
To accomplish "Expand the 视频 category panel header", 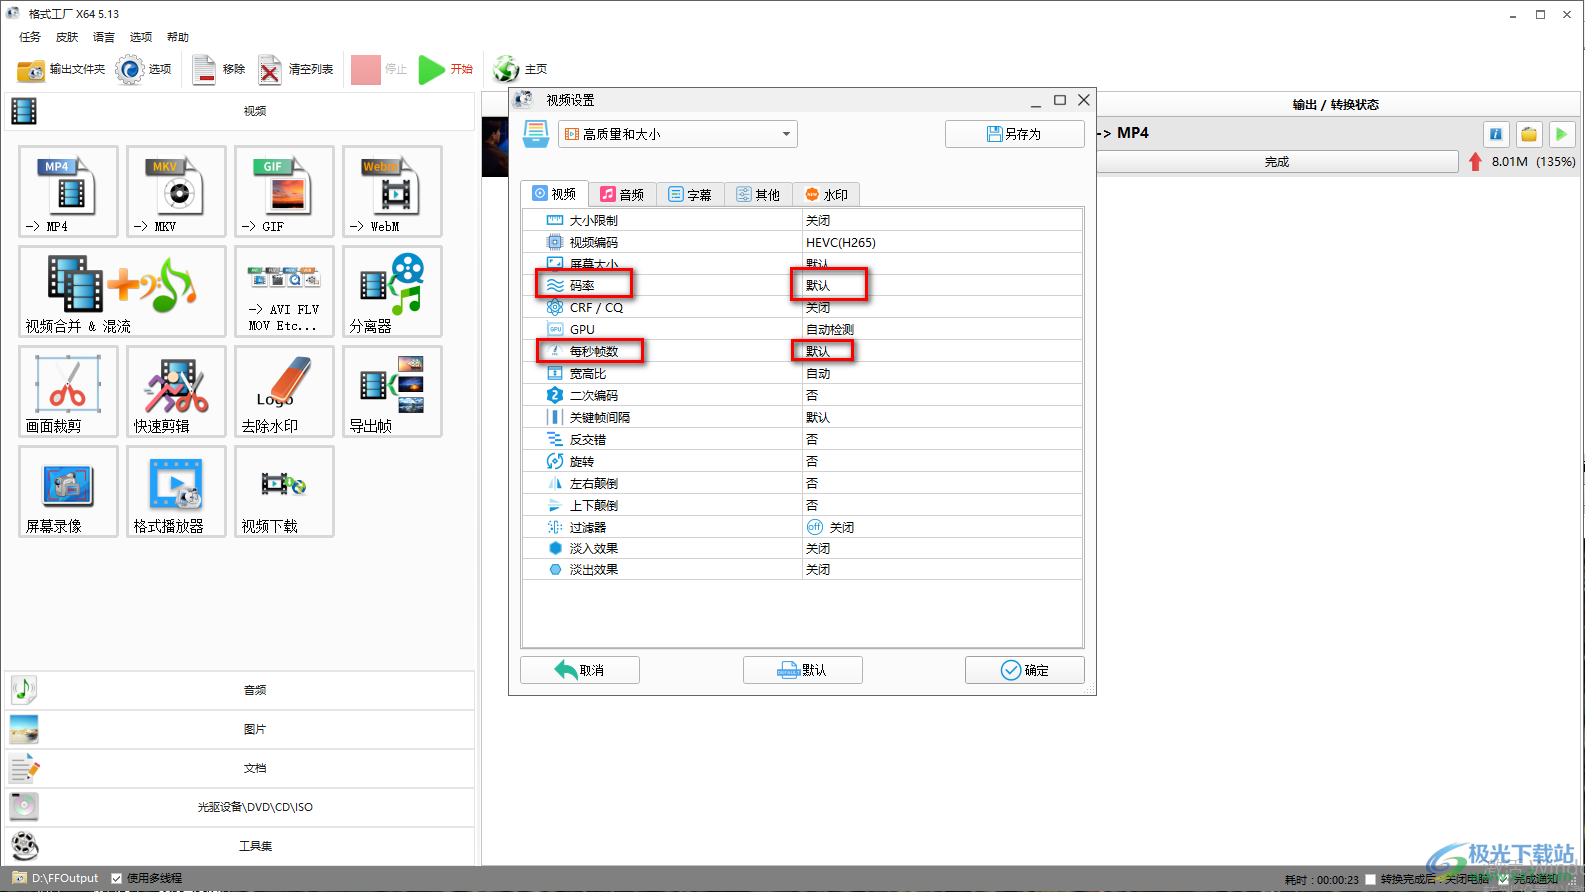I will click(240, 111).
